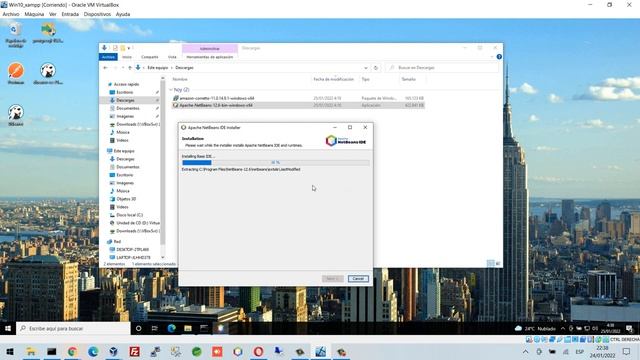Select Red in the navigation pane
The height and width of the screenshot is (360, 640).
coord(117,242)
